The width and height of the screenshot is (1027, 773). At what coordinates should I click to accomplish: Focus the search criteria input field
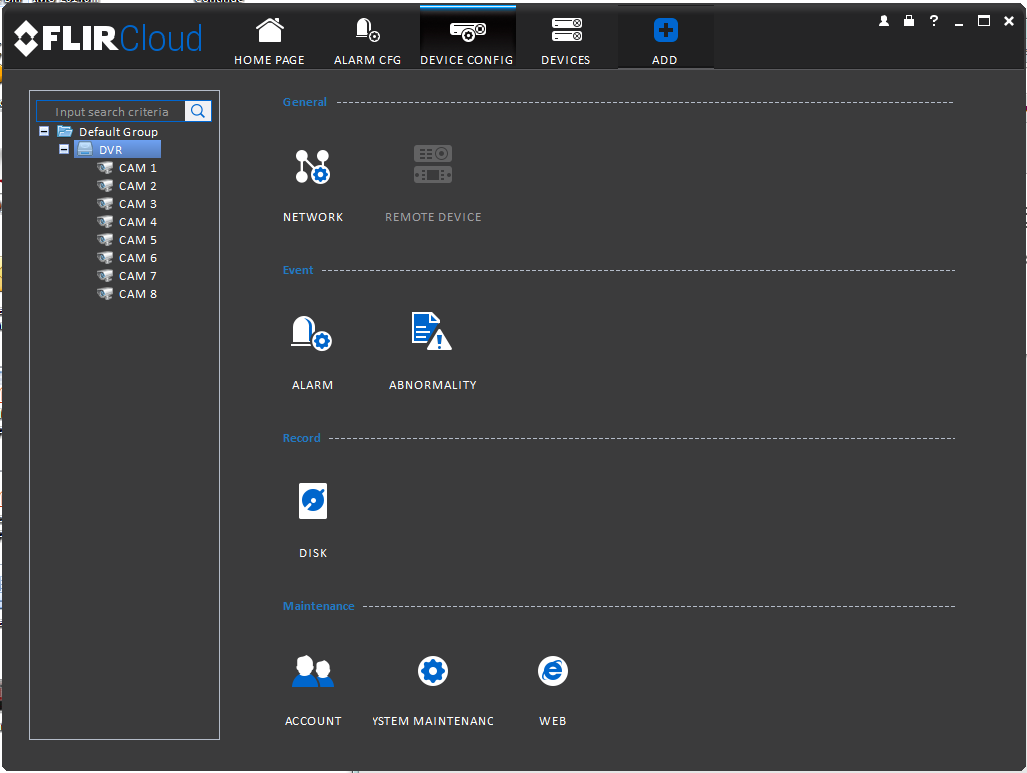(111, 111)
